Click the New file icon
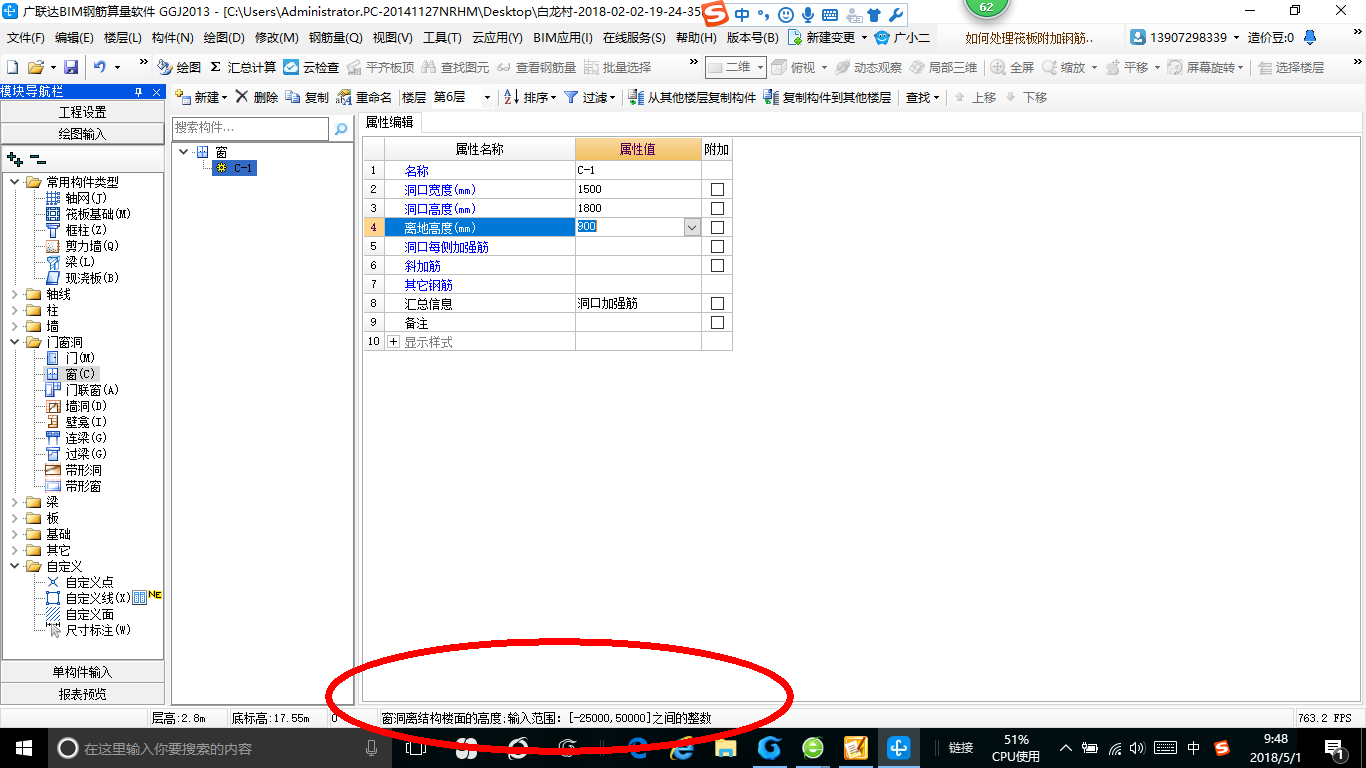 tap(12, 67)
